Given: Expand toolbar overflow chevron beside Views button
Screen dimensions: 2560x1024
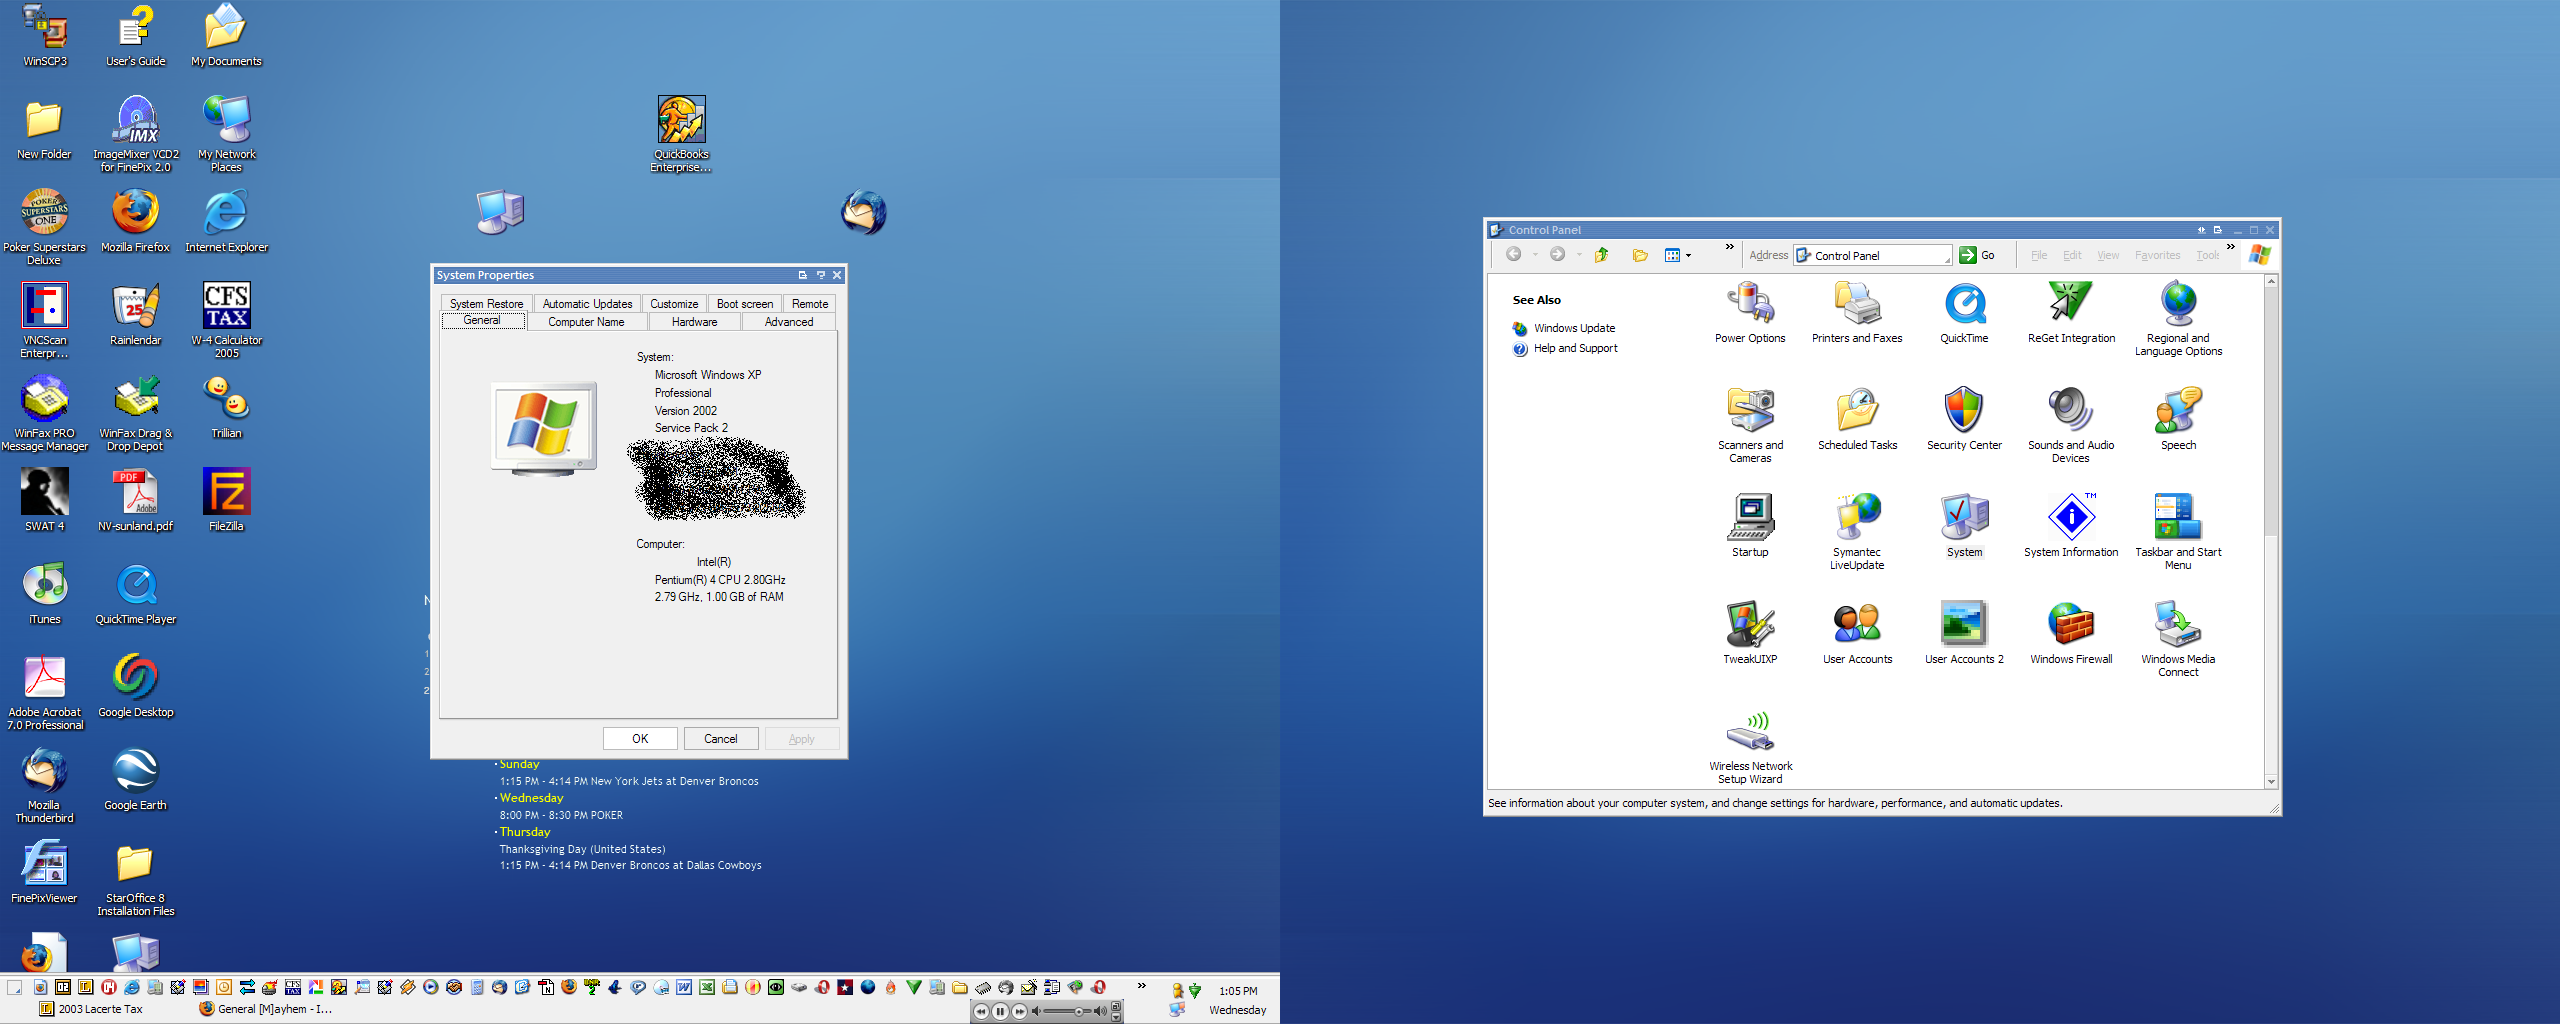Looking at the screenshot, I should tap(1729, 247).
